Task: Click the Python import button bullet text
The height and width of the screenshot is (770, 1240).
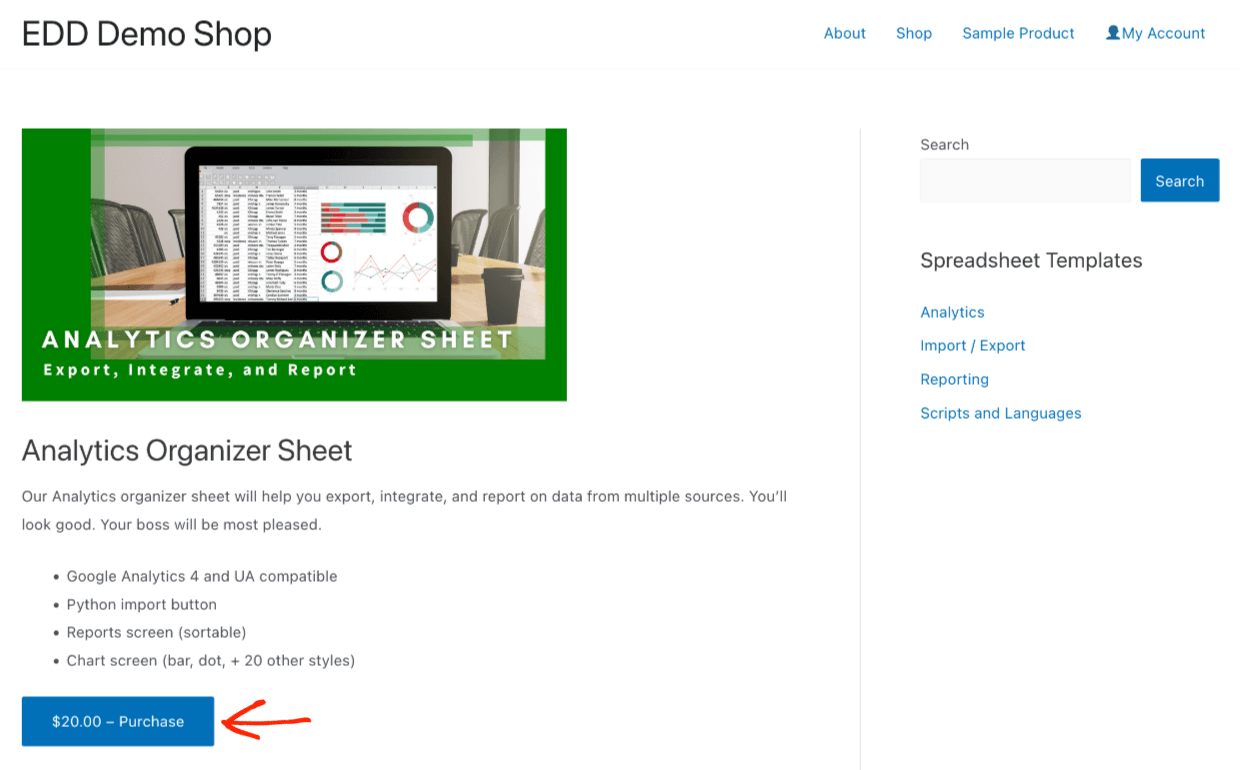Action: [142, 604]
